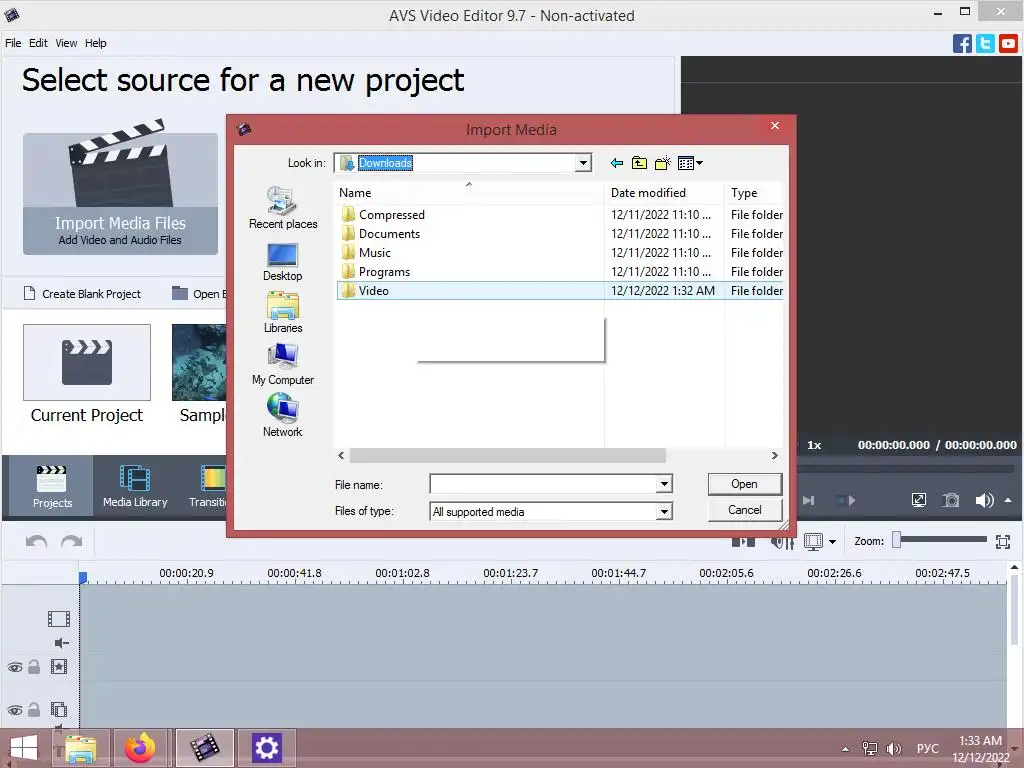
Task: Toggle visibility eye on the overlay track
Action: (14, 710)
